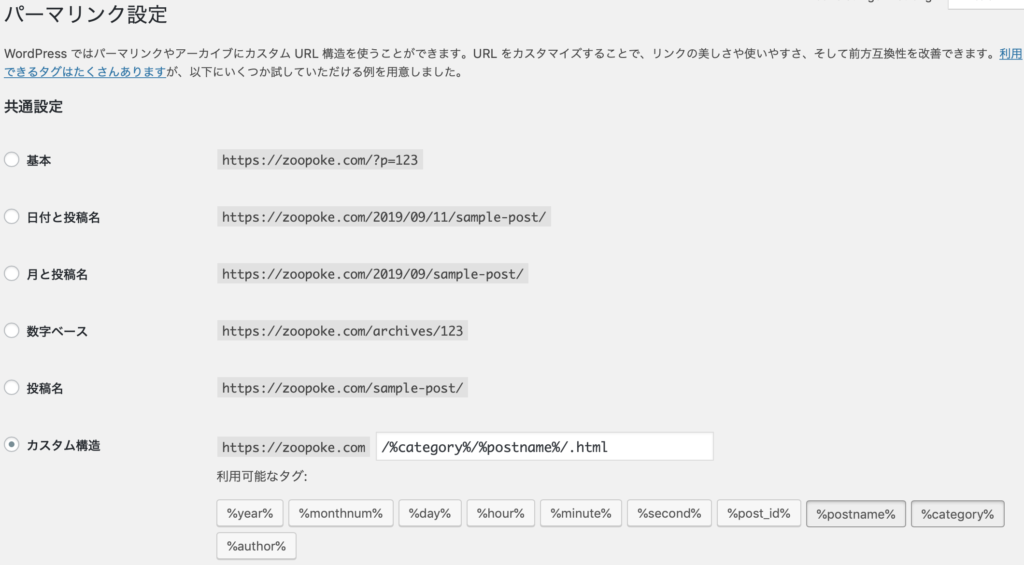Click the %day% tag button

pos(430,513)
